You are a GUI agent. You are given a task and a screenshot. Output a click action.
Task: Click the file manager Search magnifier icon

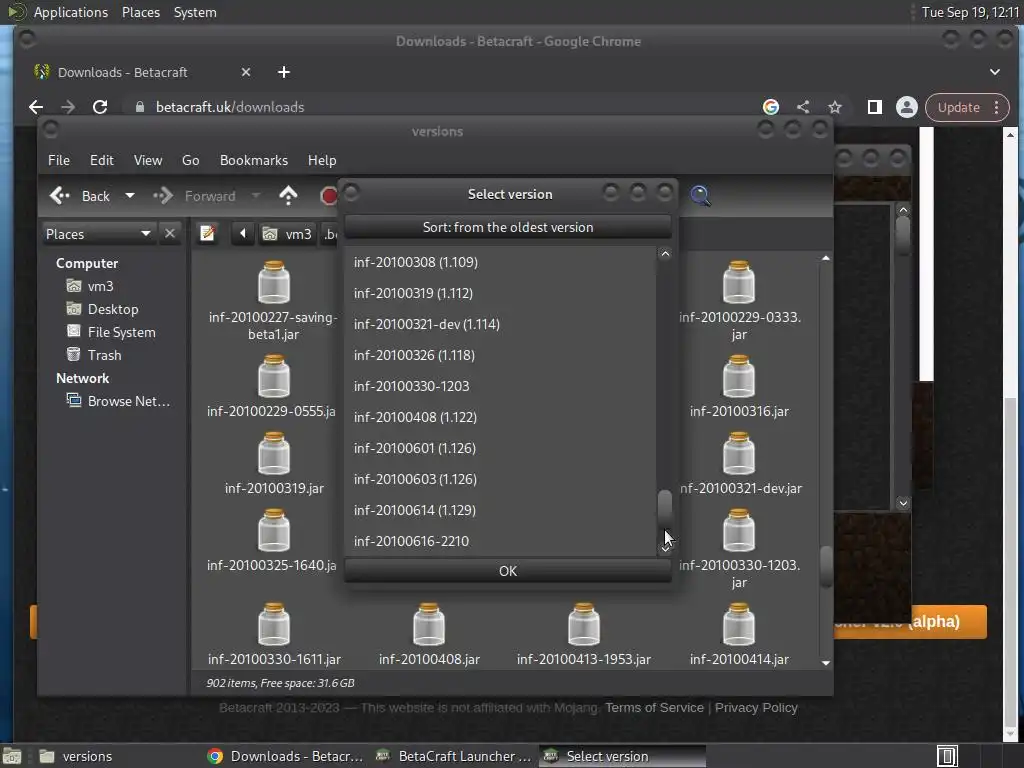pyautogui.click(x=700, y=195)
